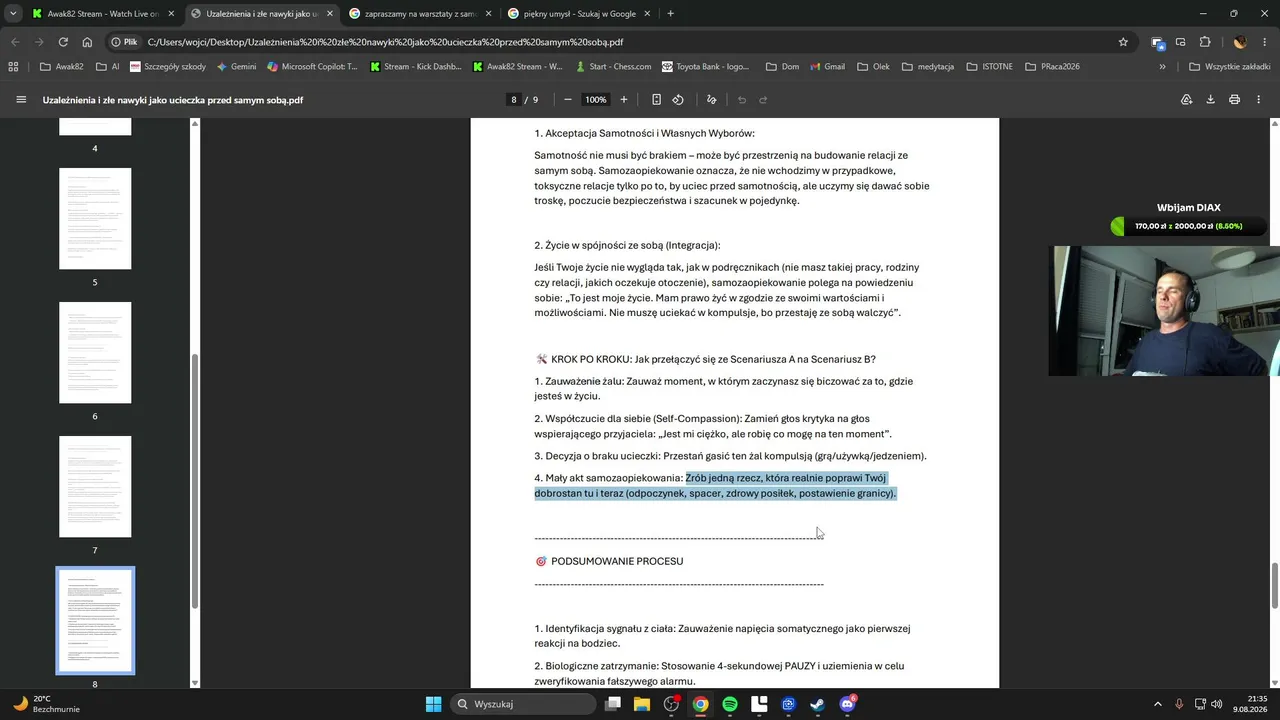Open Chrome three-dot menu
This screenshot has height=720, width=1280.
[1263, 42]
